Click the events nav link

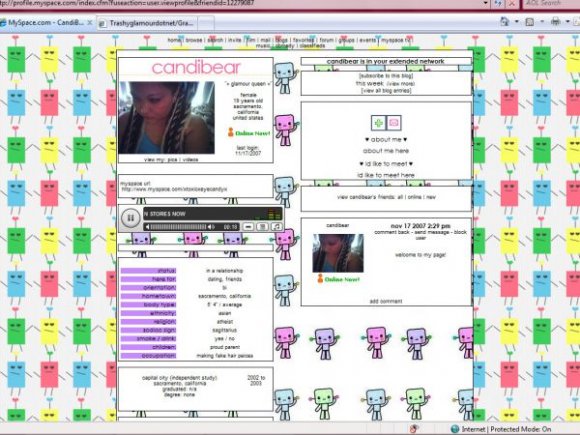pyautogui.click(x=368, y=40)
